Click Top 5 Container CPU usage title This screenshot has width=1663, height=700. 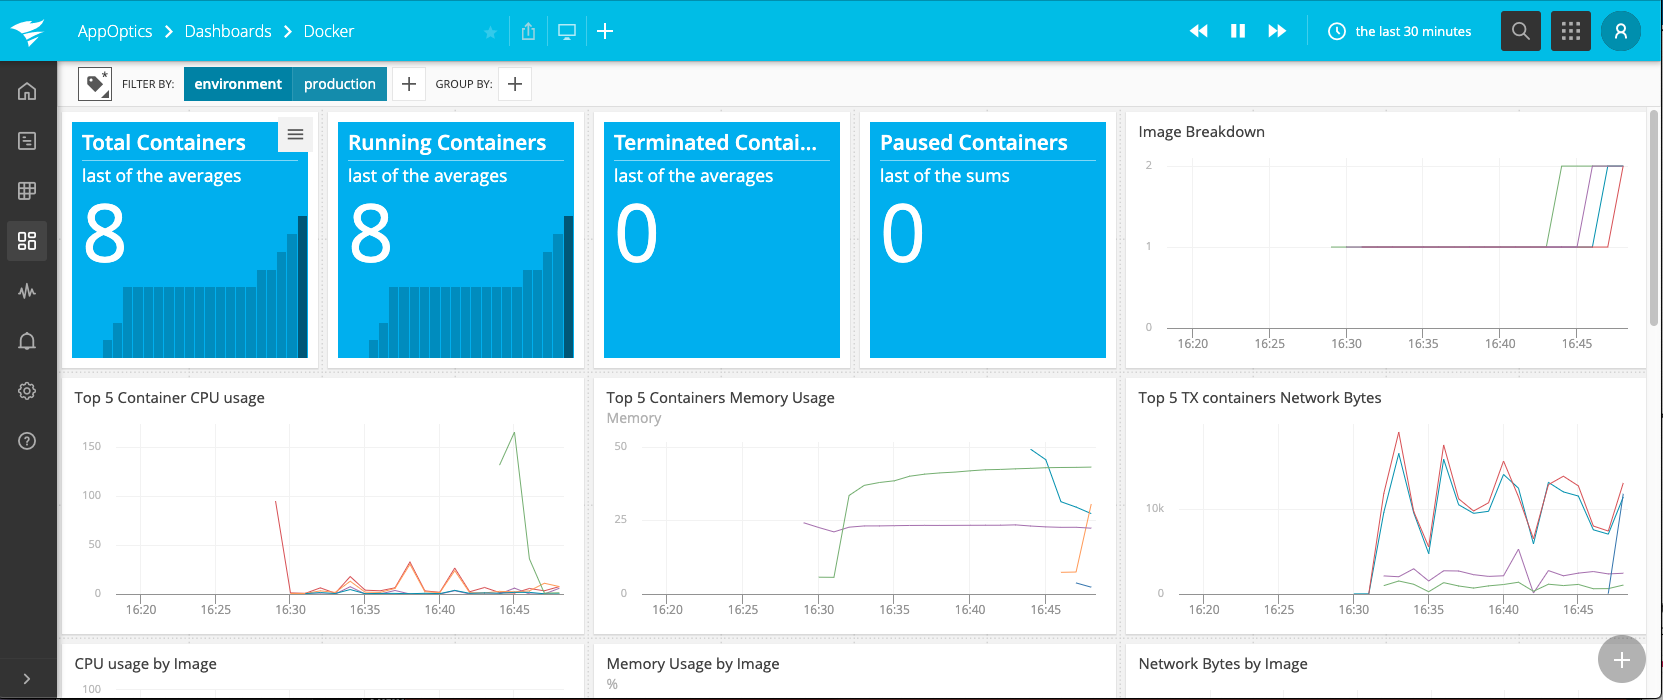click(169, 398)
